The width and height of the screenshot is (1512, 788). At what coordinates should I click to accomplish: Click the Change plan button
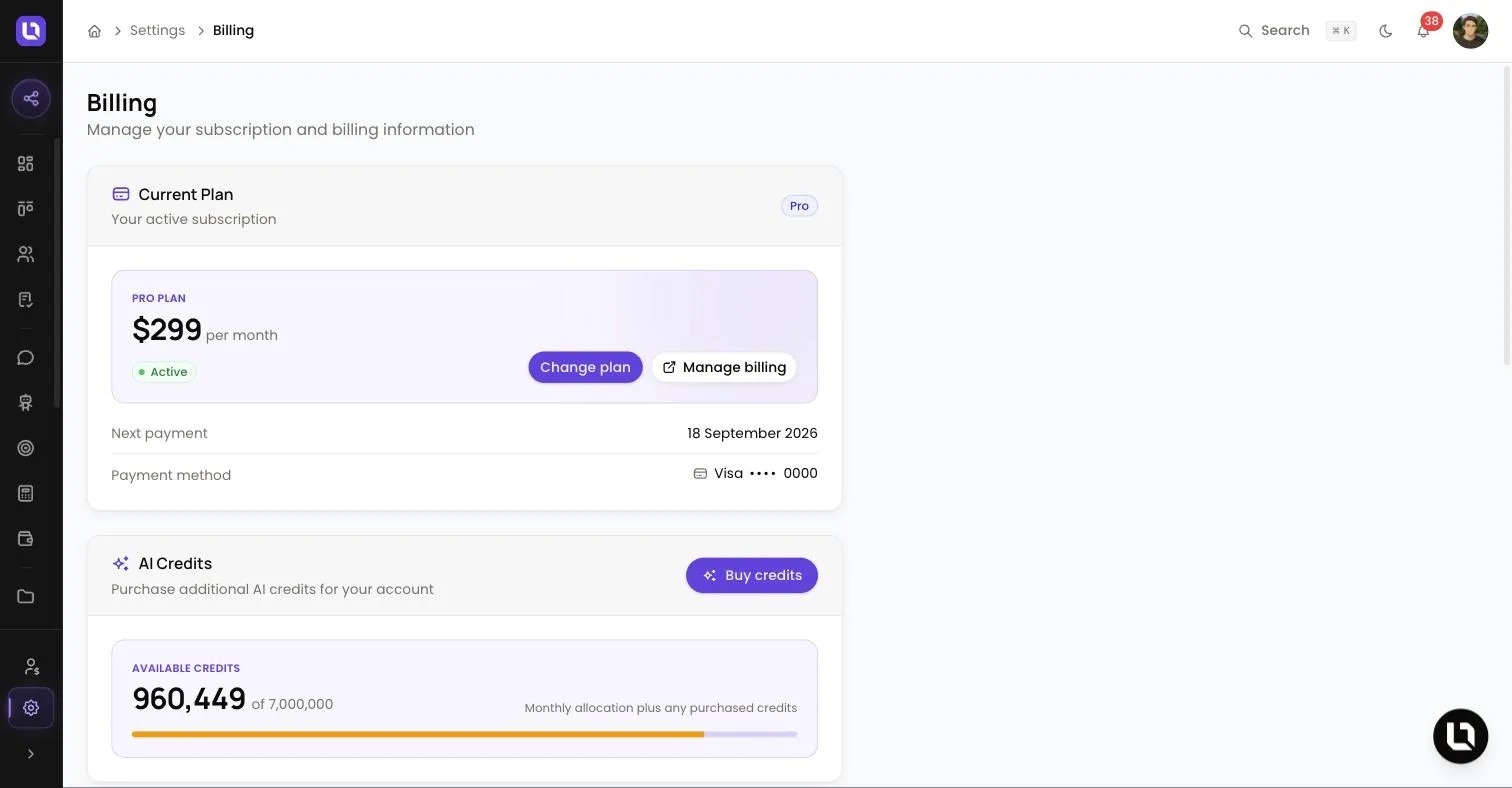tap(585, 367)
